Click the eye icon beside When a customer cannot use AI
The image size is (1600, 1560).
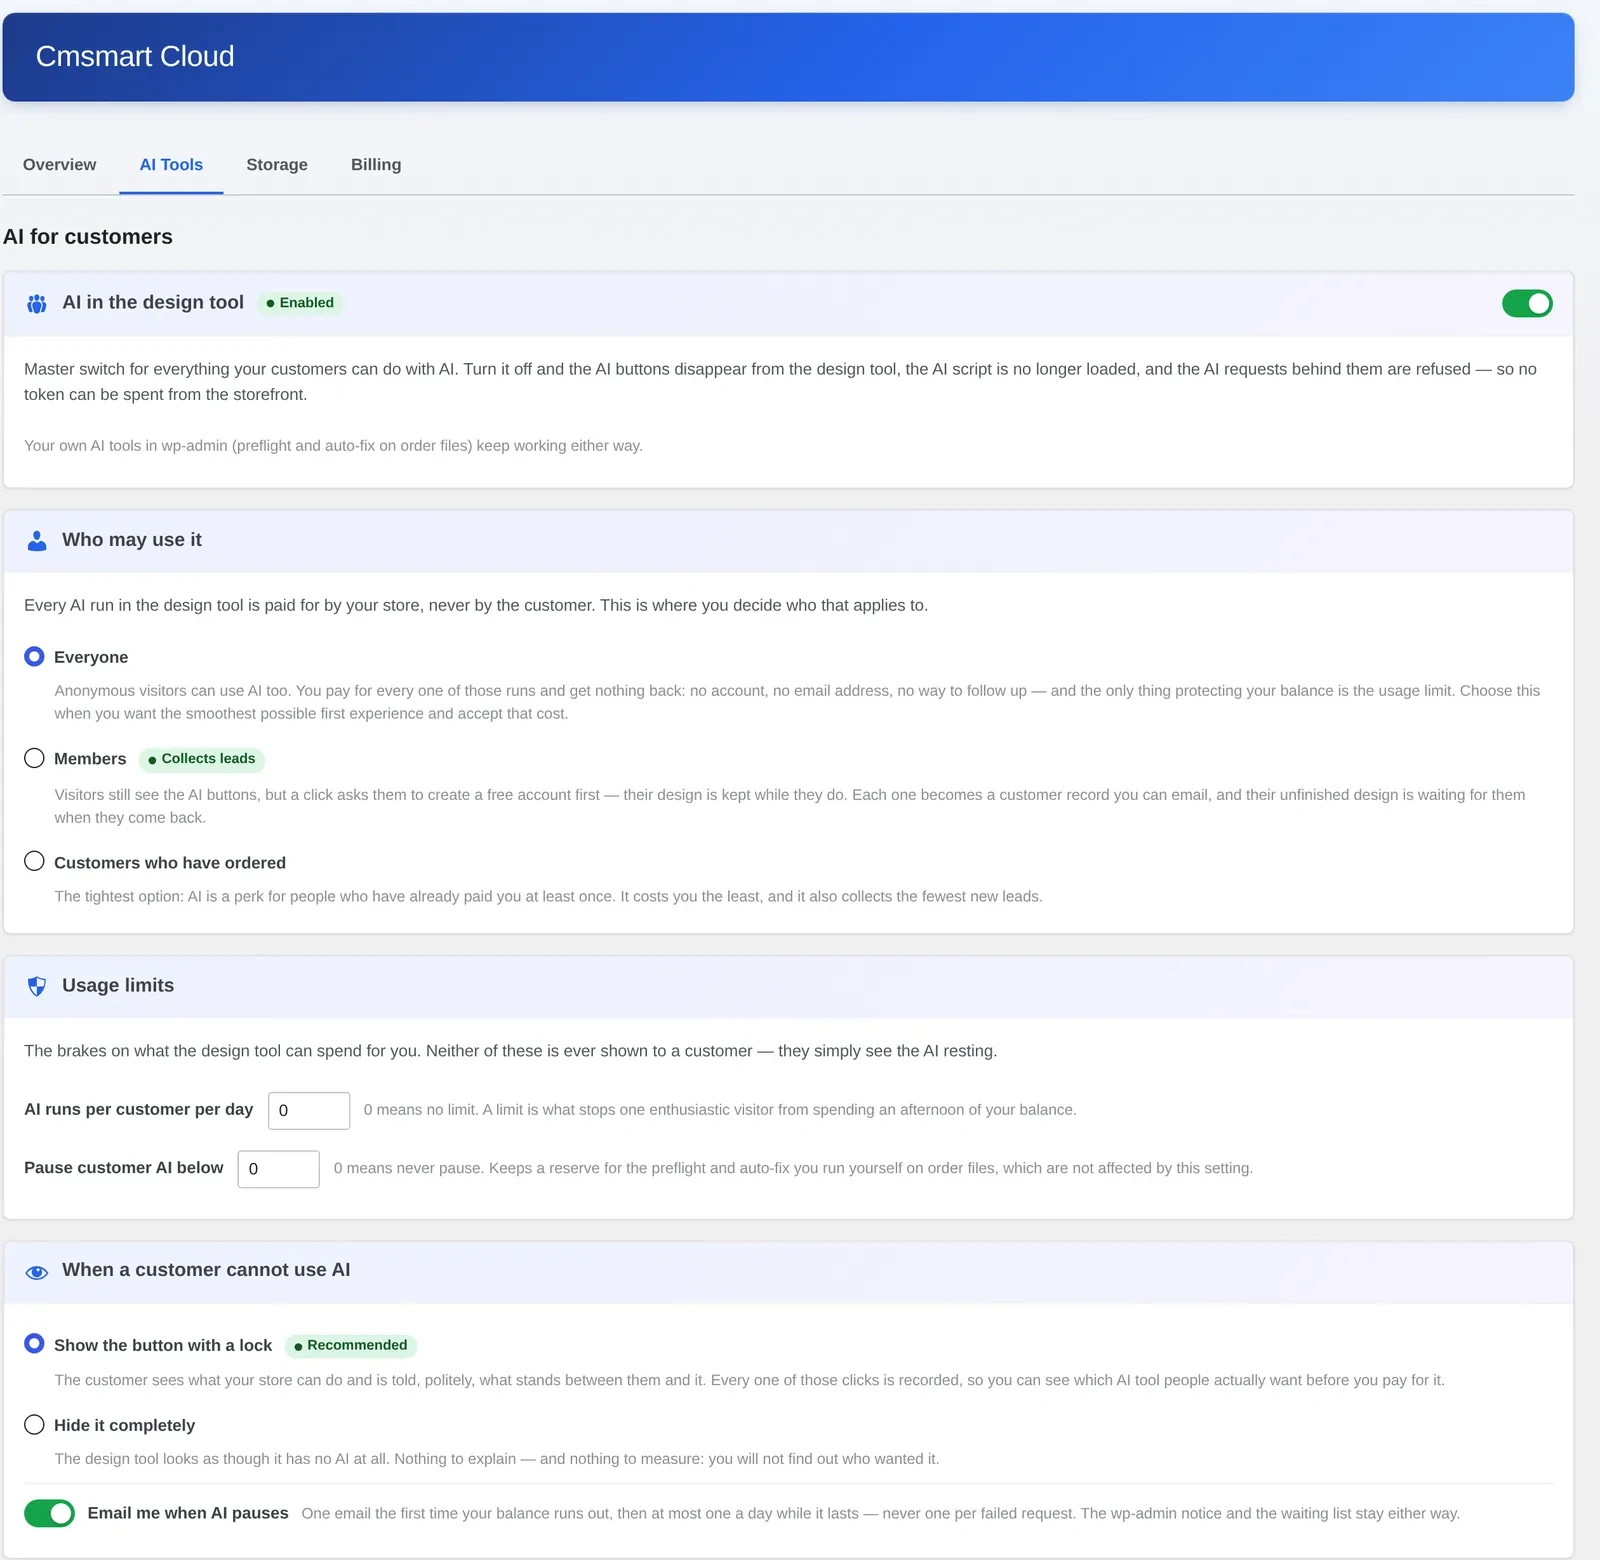(37, 1272)
